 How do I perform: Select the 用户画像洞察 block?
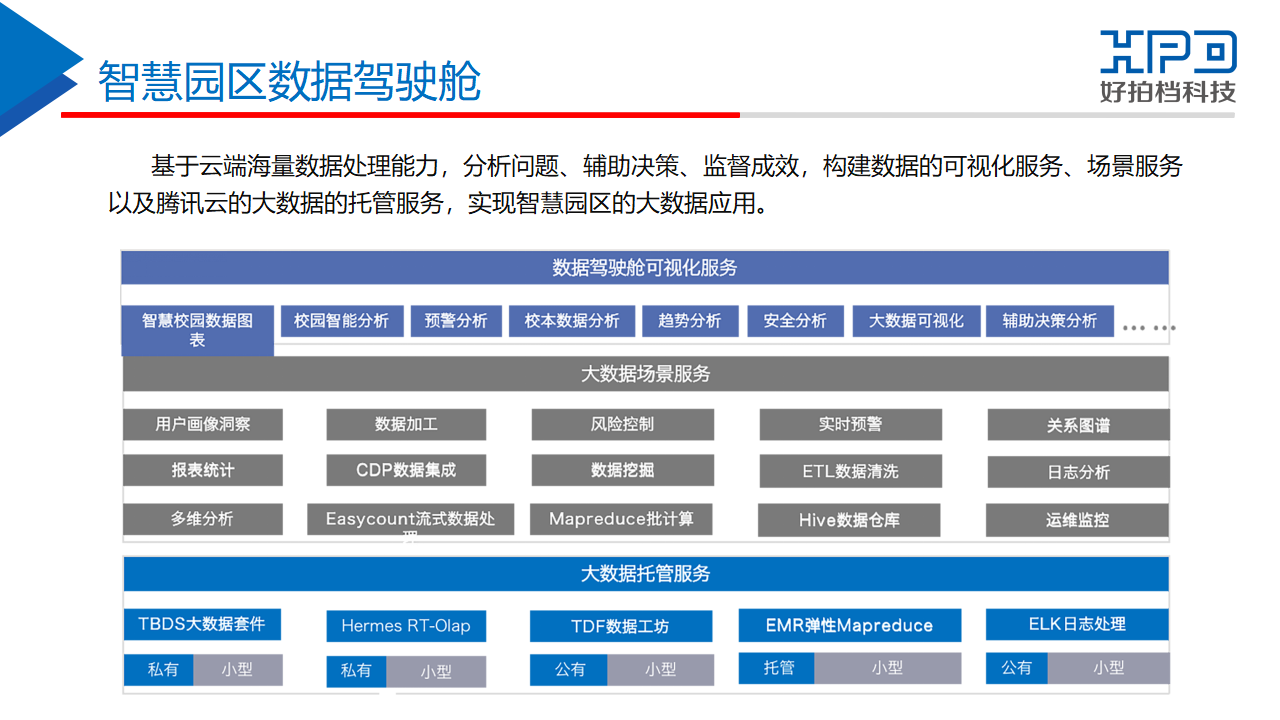pyautogui.click(x=203, y=424)
